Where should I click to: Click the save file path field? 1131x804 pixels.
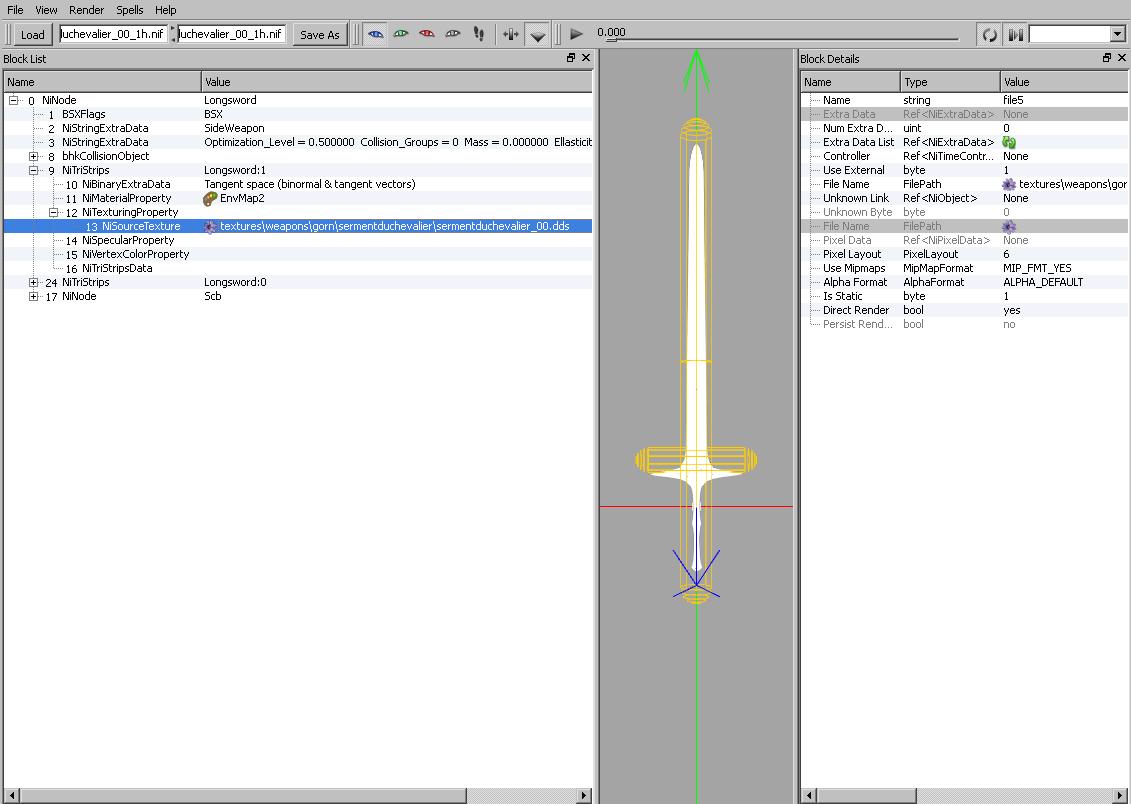(x=232, y=34)
